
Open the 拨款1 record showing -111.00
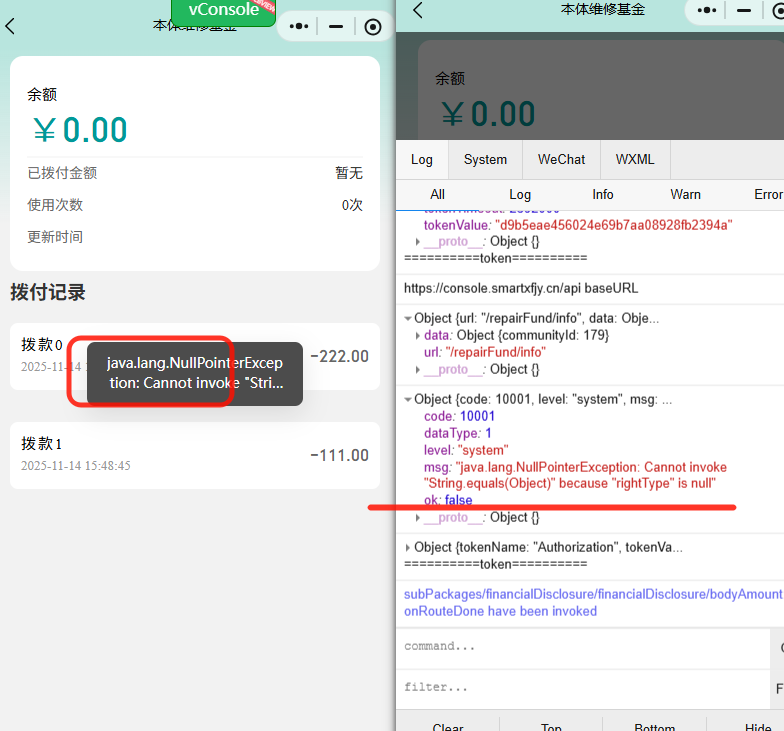(x=195, y=455)
